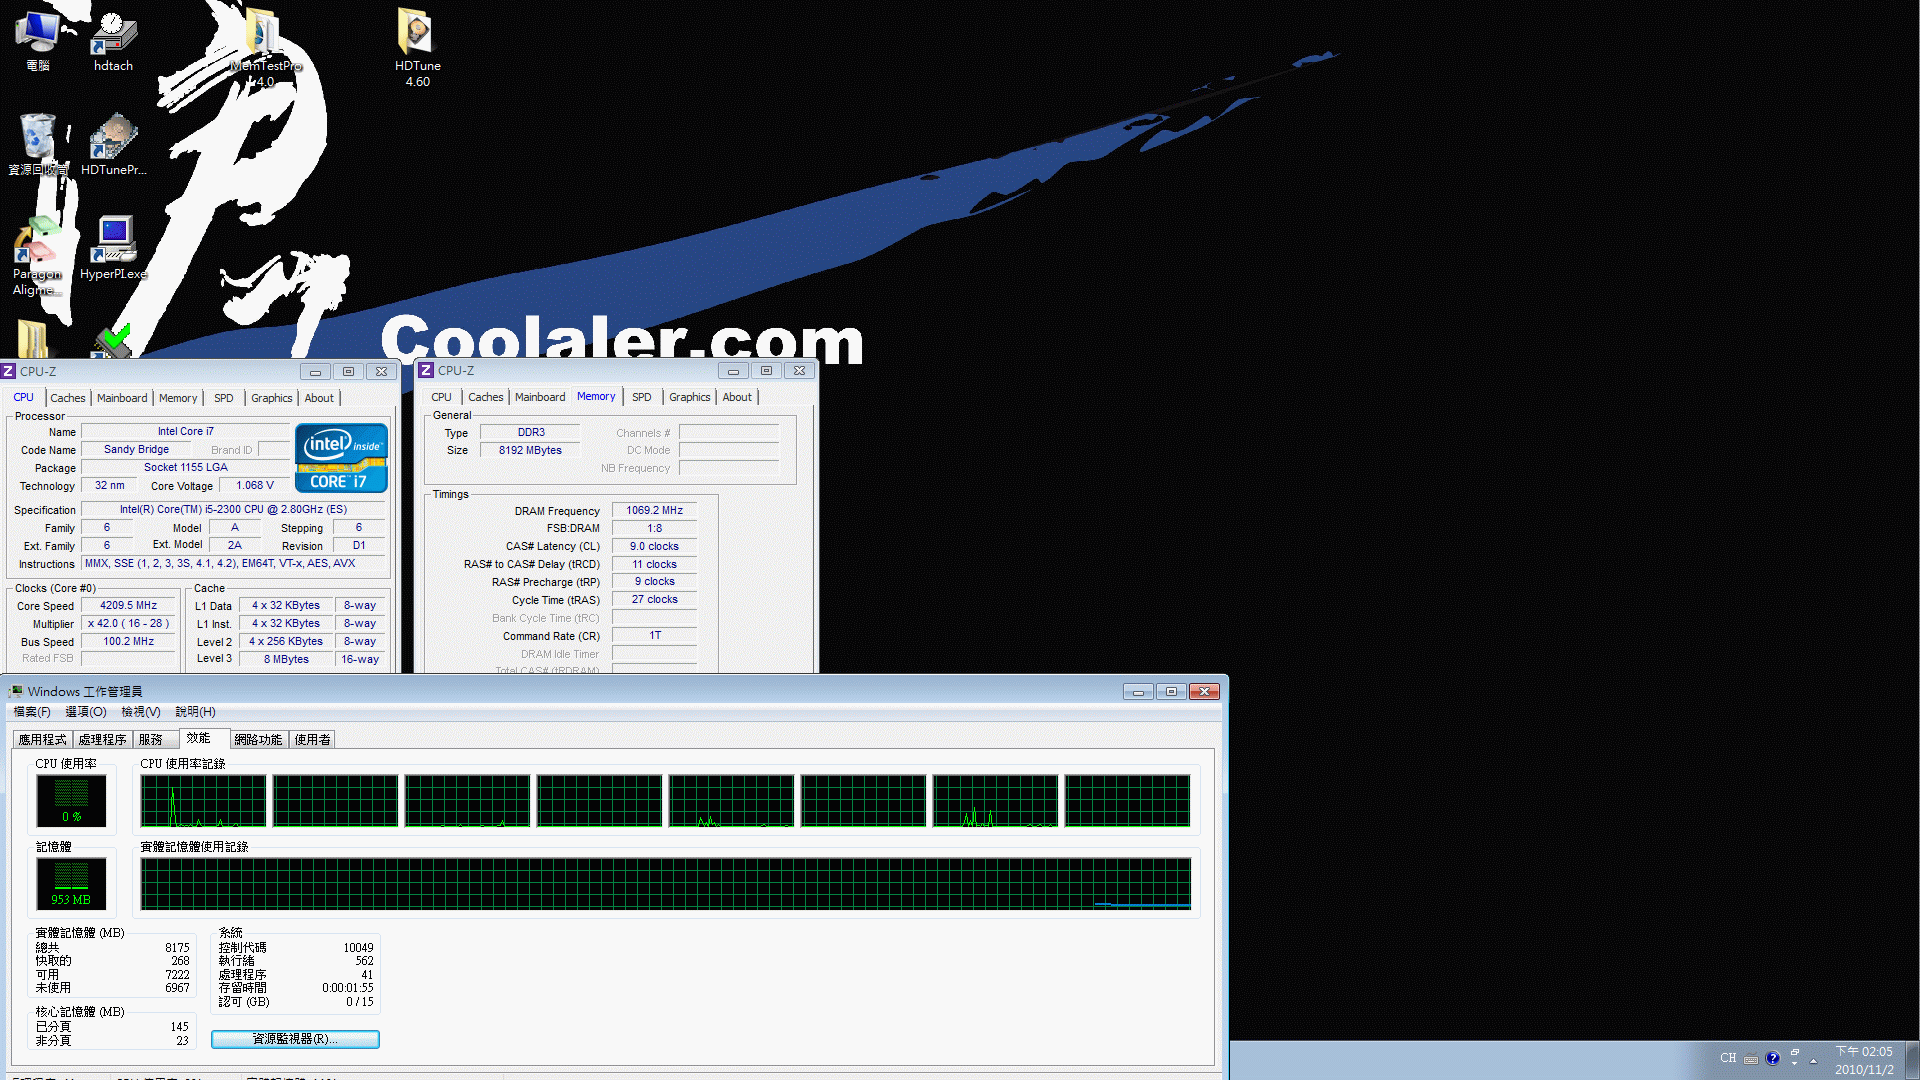The height and width of the screenshot is (1080, 1920).
Task: Click the DRAM Frequency 1069.2 MHz value
Action: point(654,510)
